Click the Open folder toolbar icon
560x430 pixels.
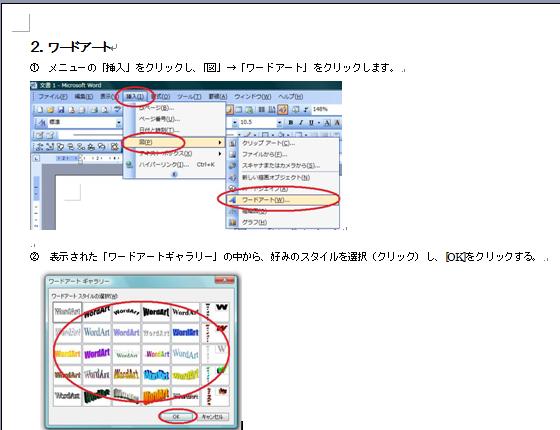(x=50, y=109)
